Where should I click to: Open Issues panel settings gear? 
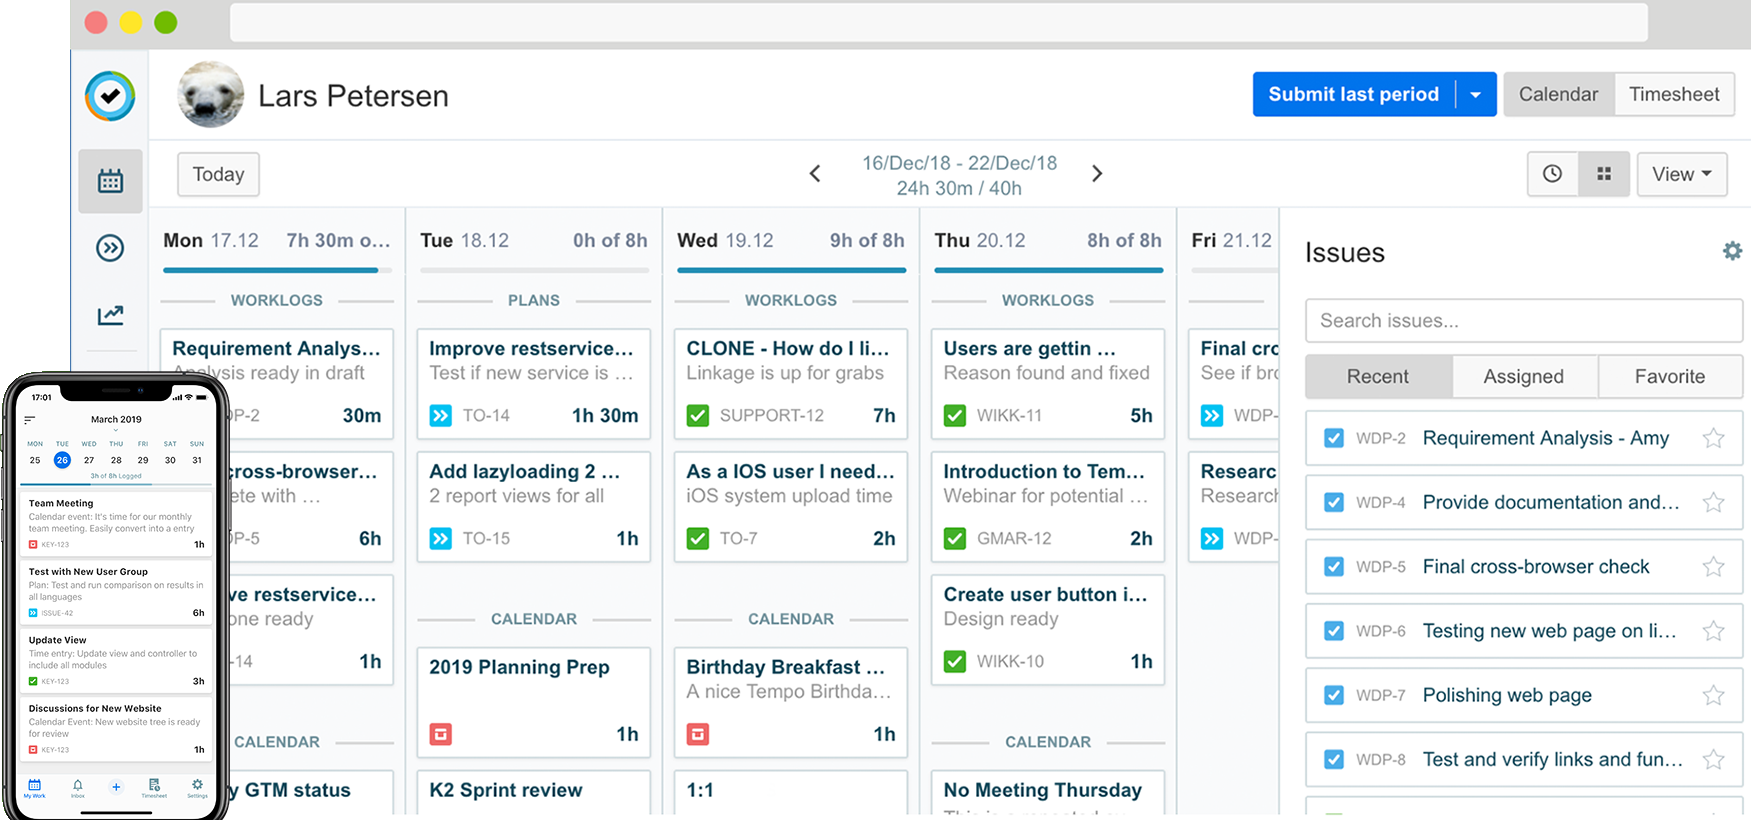[x=1732, y=251]
